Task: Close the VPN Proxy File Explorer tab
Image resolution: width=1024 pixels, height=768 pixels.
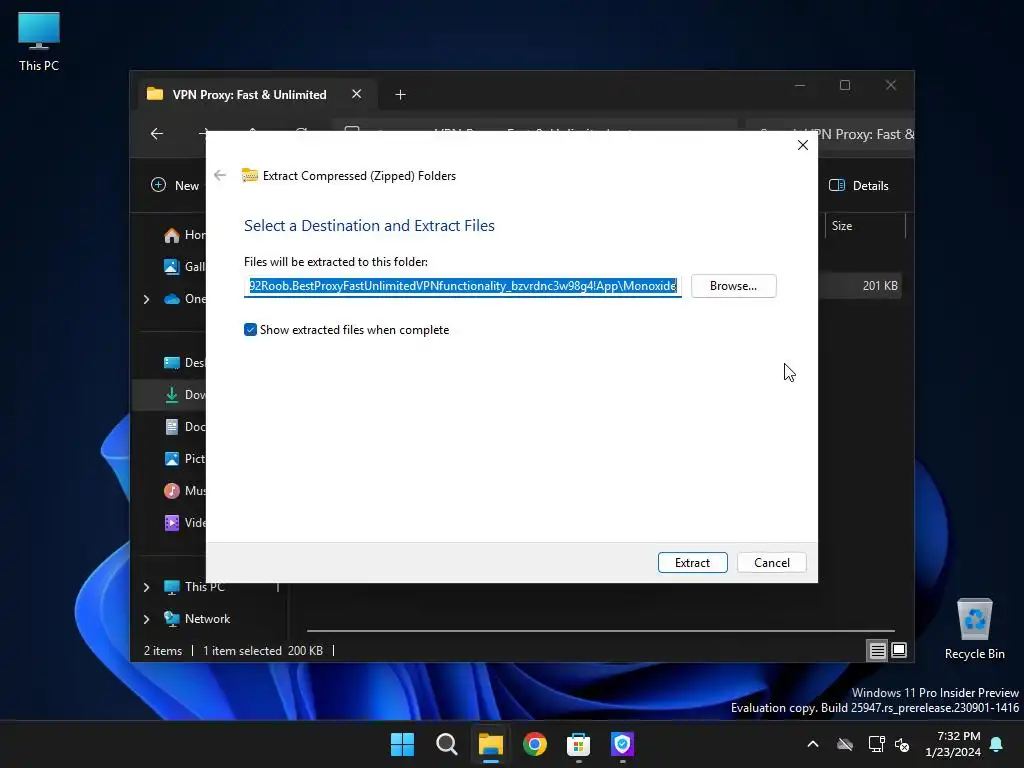Action: pyautogui.click(x=357, y=94)
